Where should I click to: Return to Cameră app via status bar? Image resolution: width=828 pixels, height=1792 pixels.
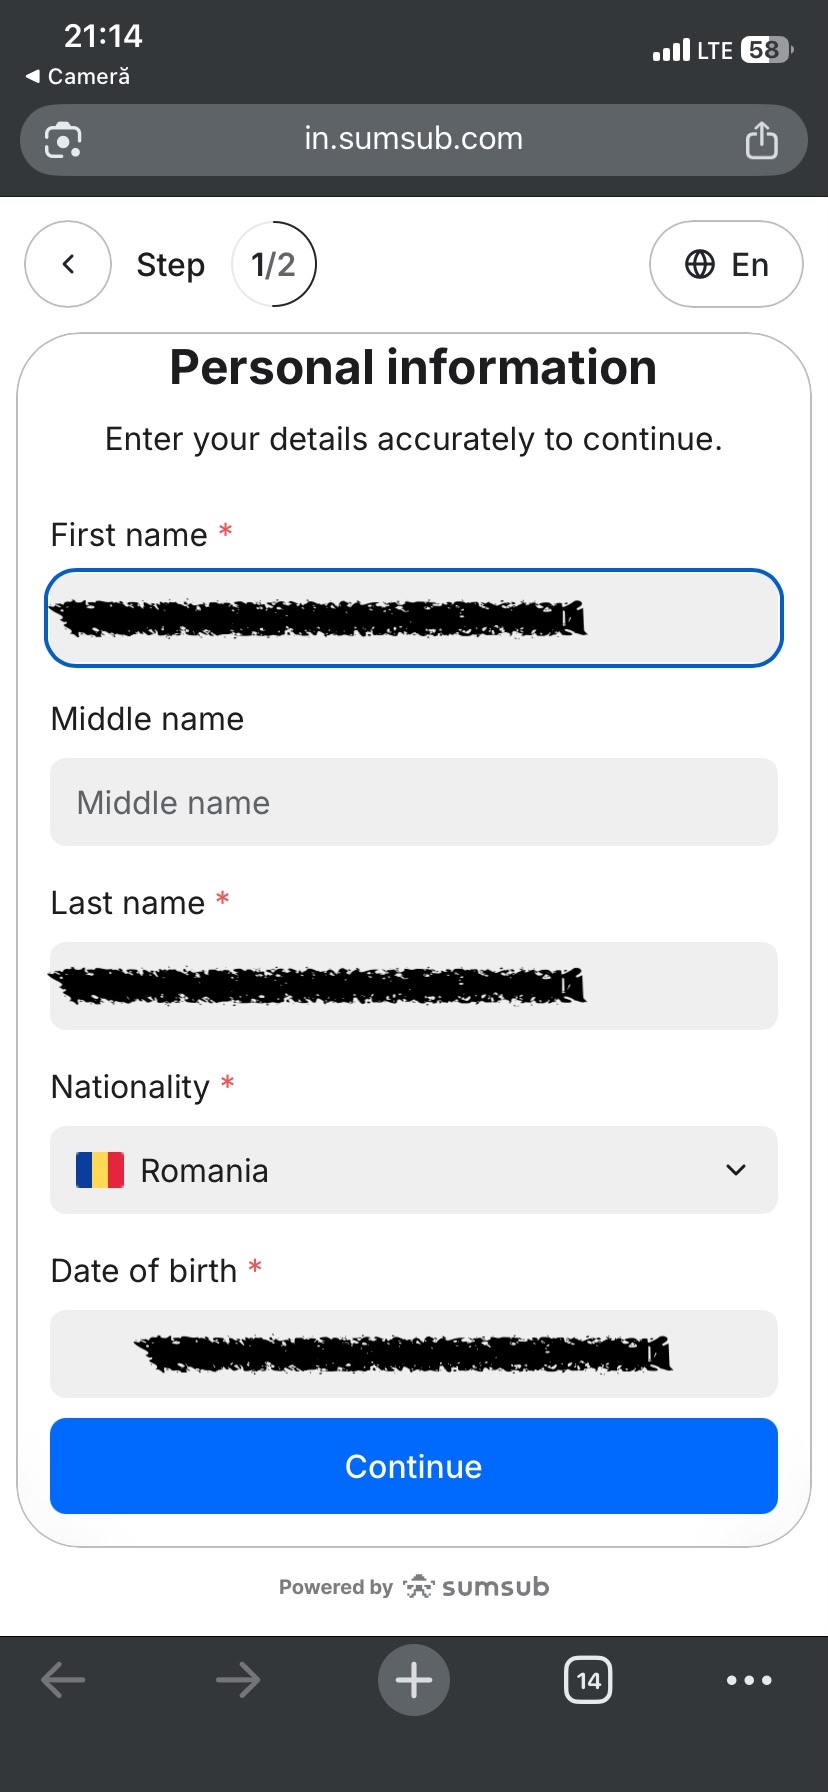tap(78, 76)
